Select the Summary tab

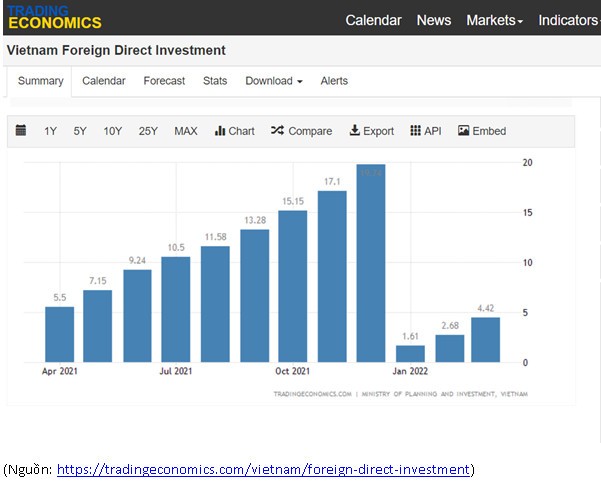pyautogui.click(x=41, y=81)
